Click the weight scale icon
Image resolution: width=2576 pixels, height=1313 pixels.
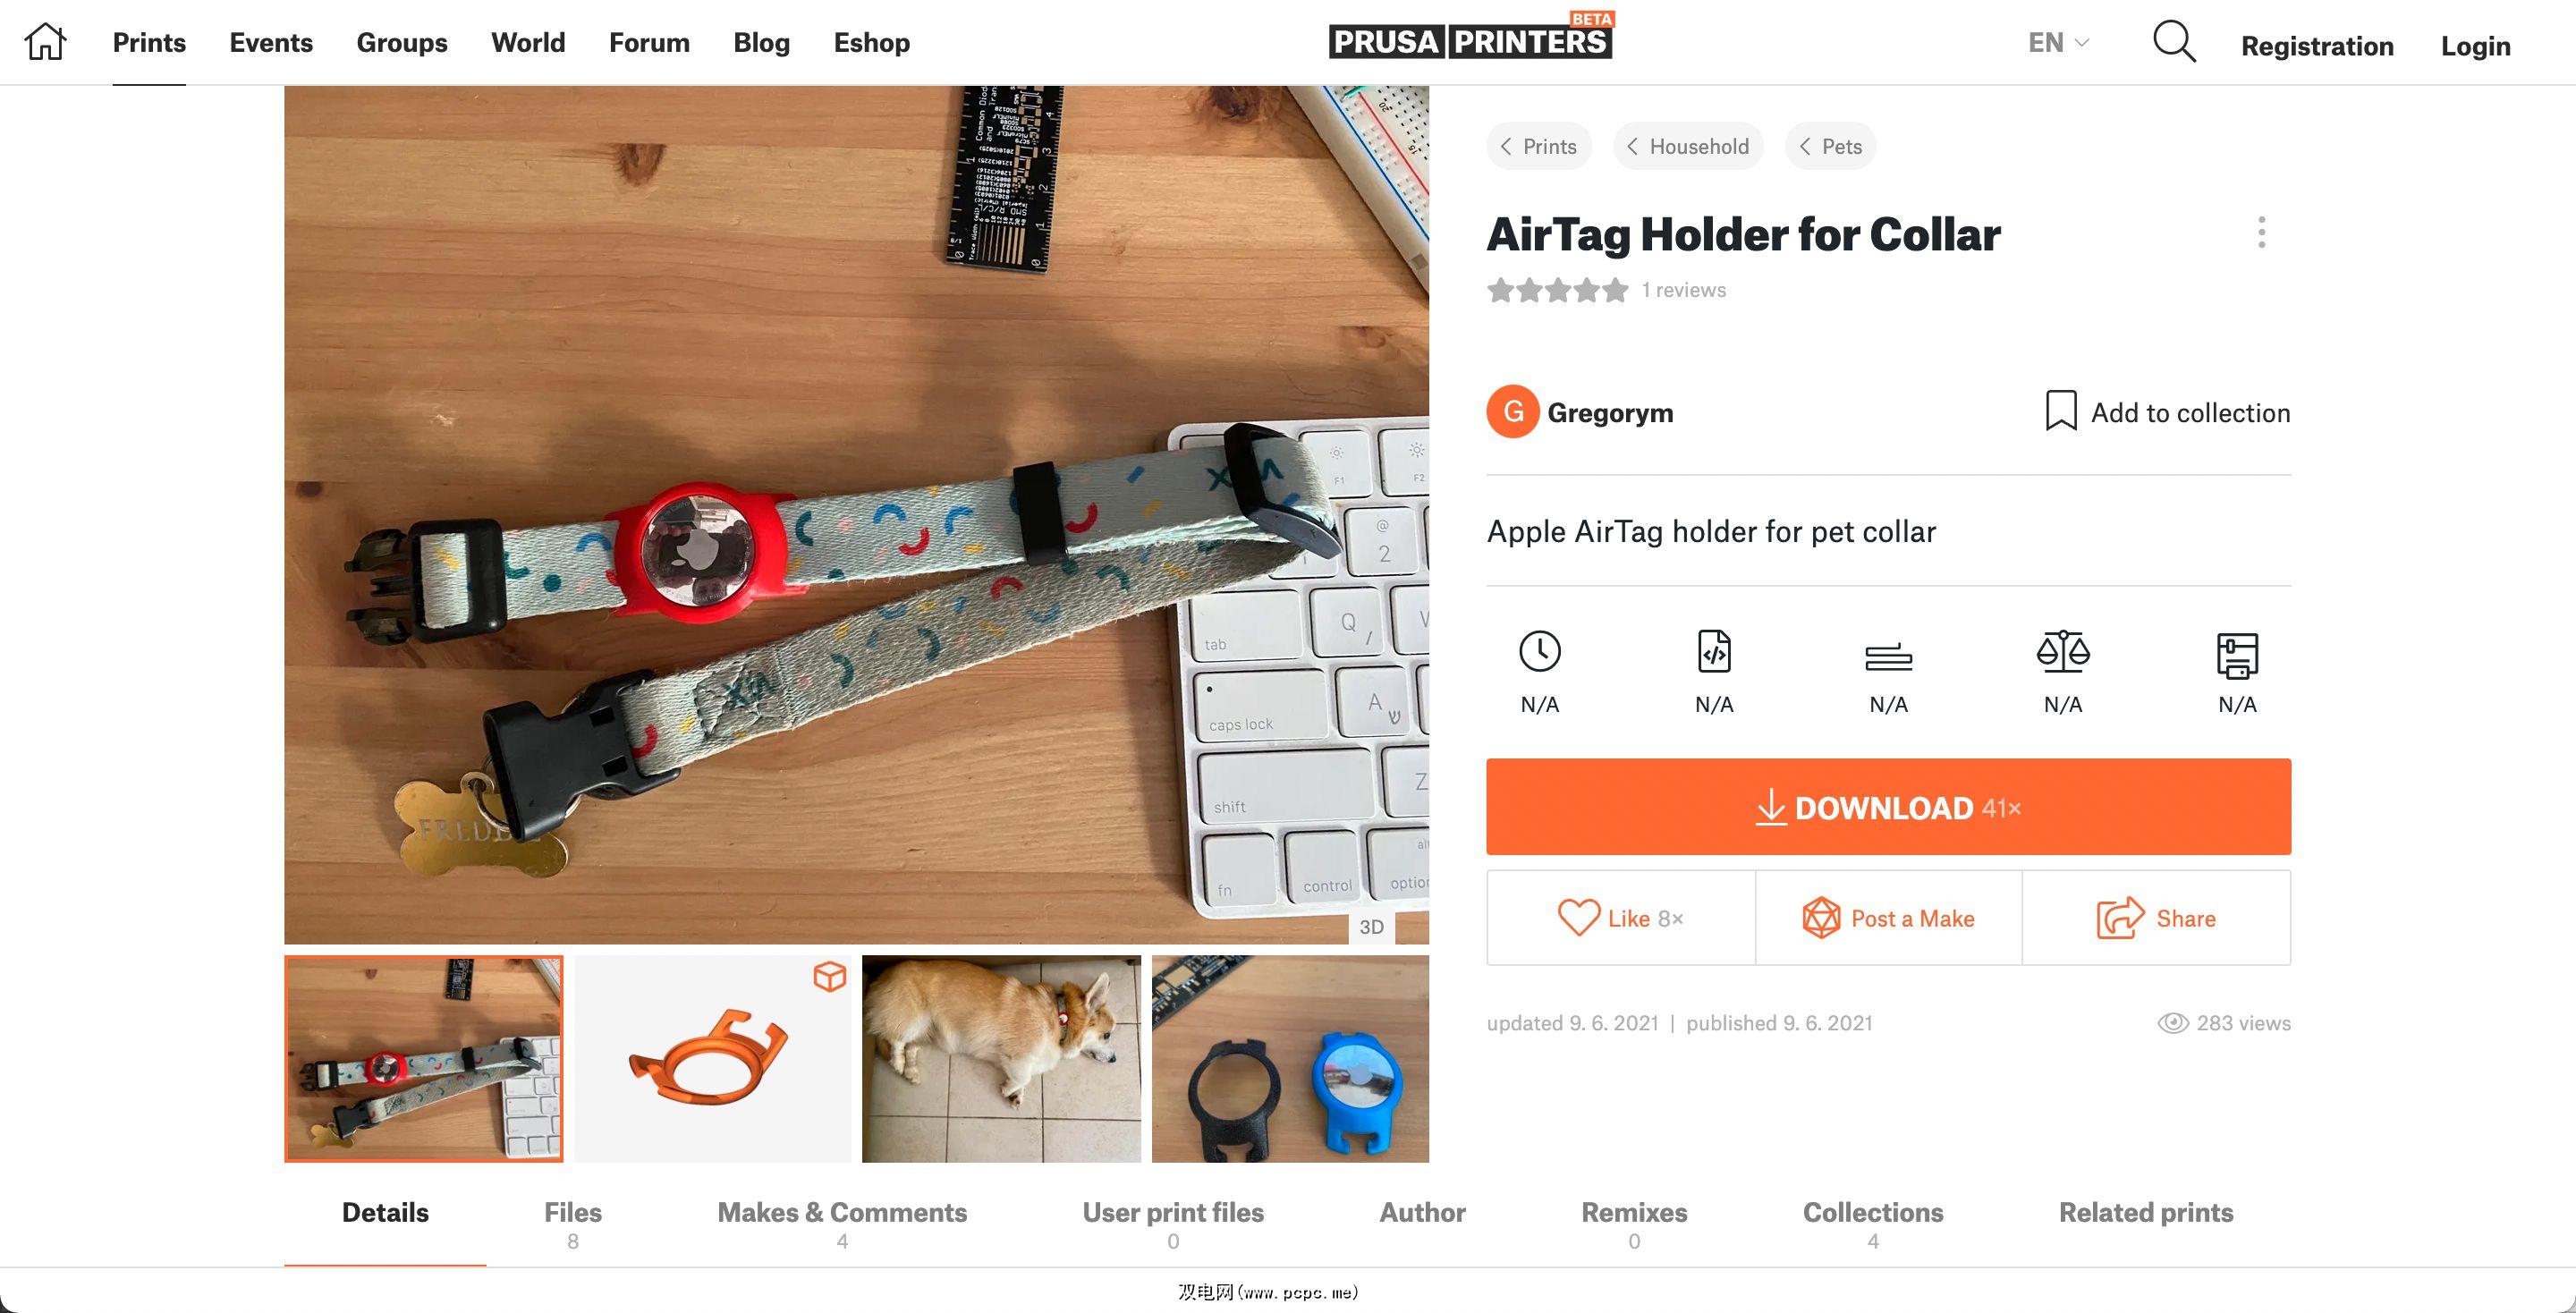(x=2063, y=651)
